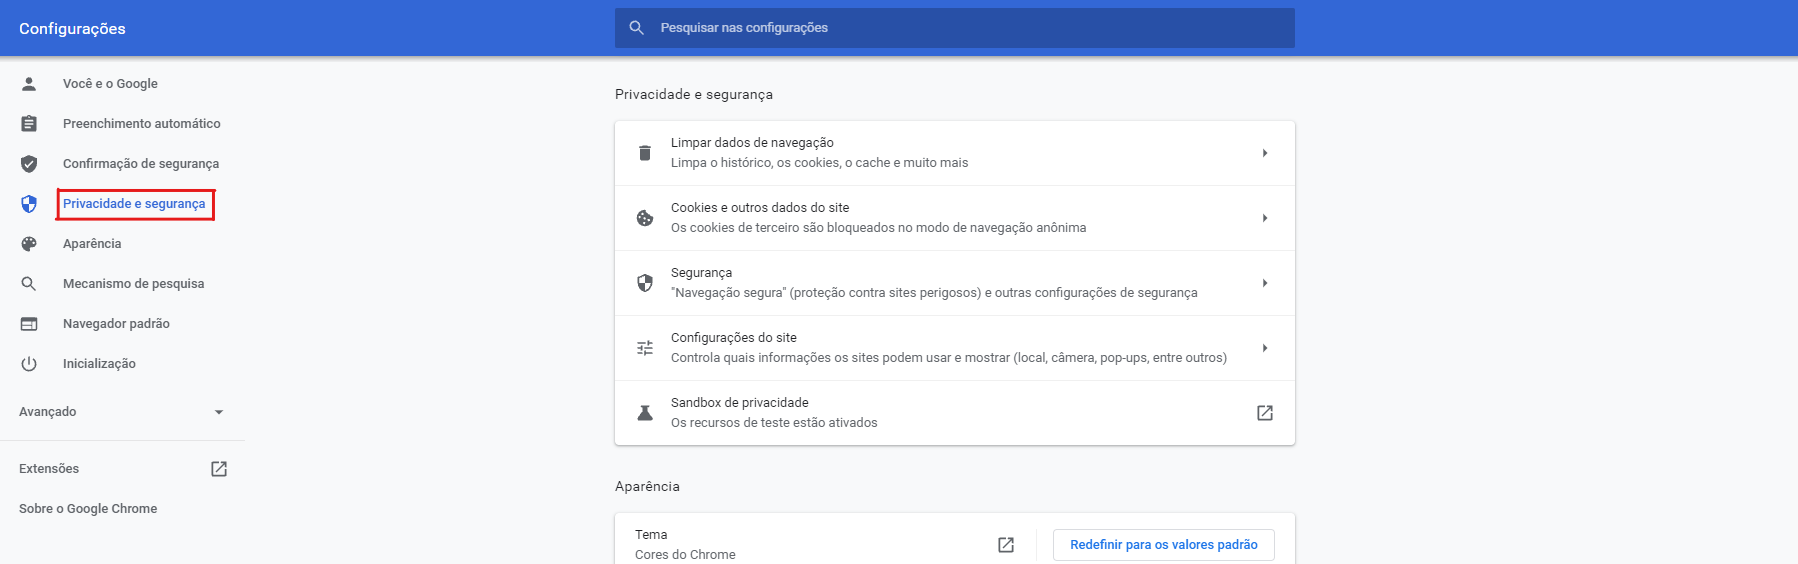Click the magnifier icon for Mecanismo de pesquisa
The image size is (1798, 564).
29,284
